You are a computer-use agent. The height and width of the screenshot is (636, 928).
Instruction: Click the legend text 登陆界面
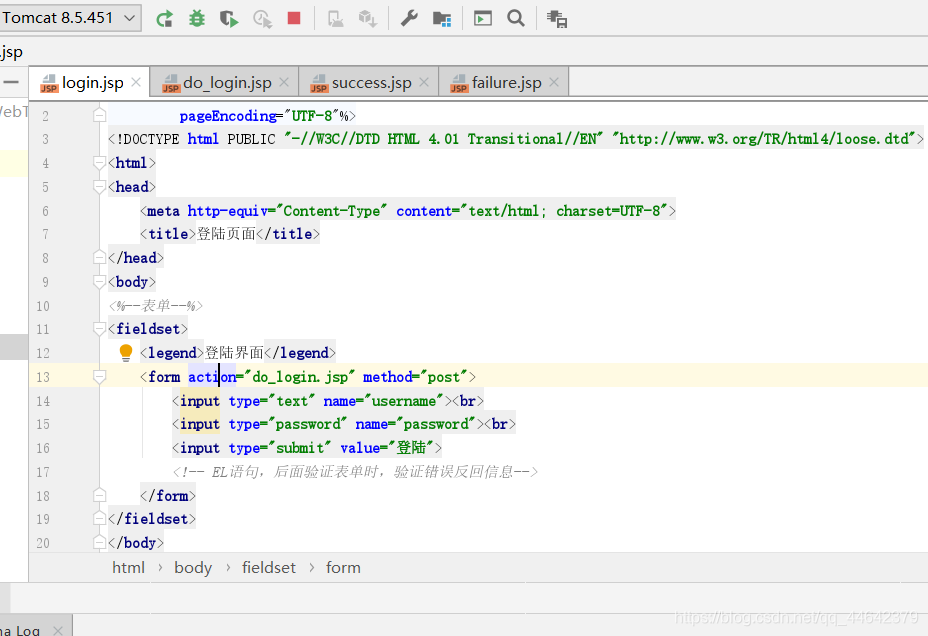234,353
